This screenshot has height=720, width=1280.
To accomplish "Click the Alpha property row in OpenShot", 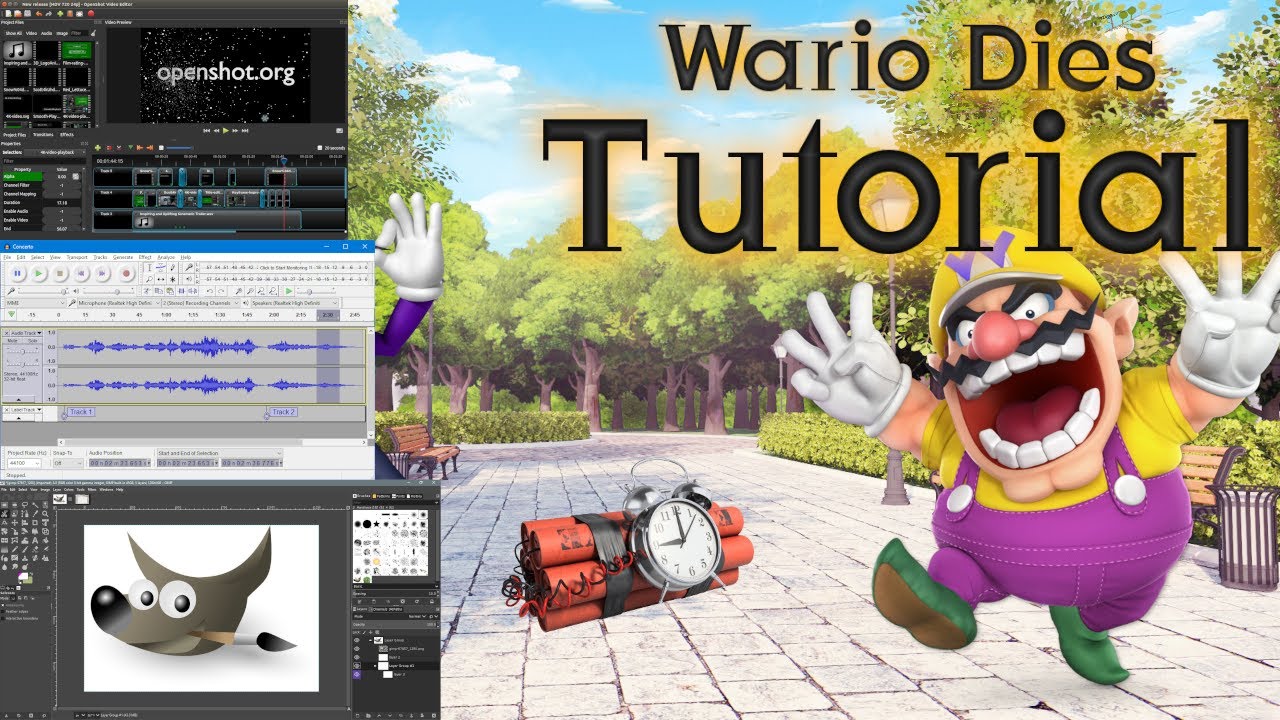I will tap(41, 176).
